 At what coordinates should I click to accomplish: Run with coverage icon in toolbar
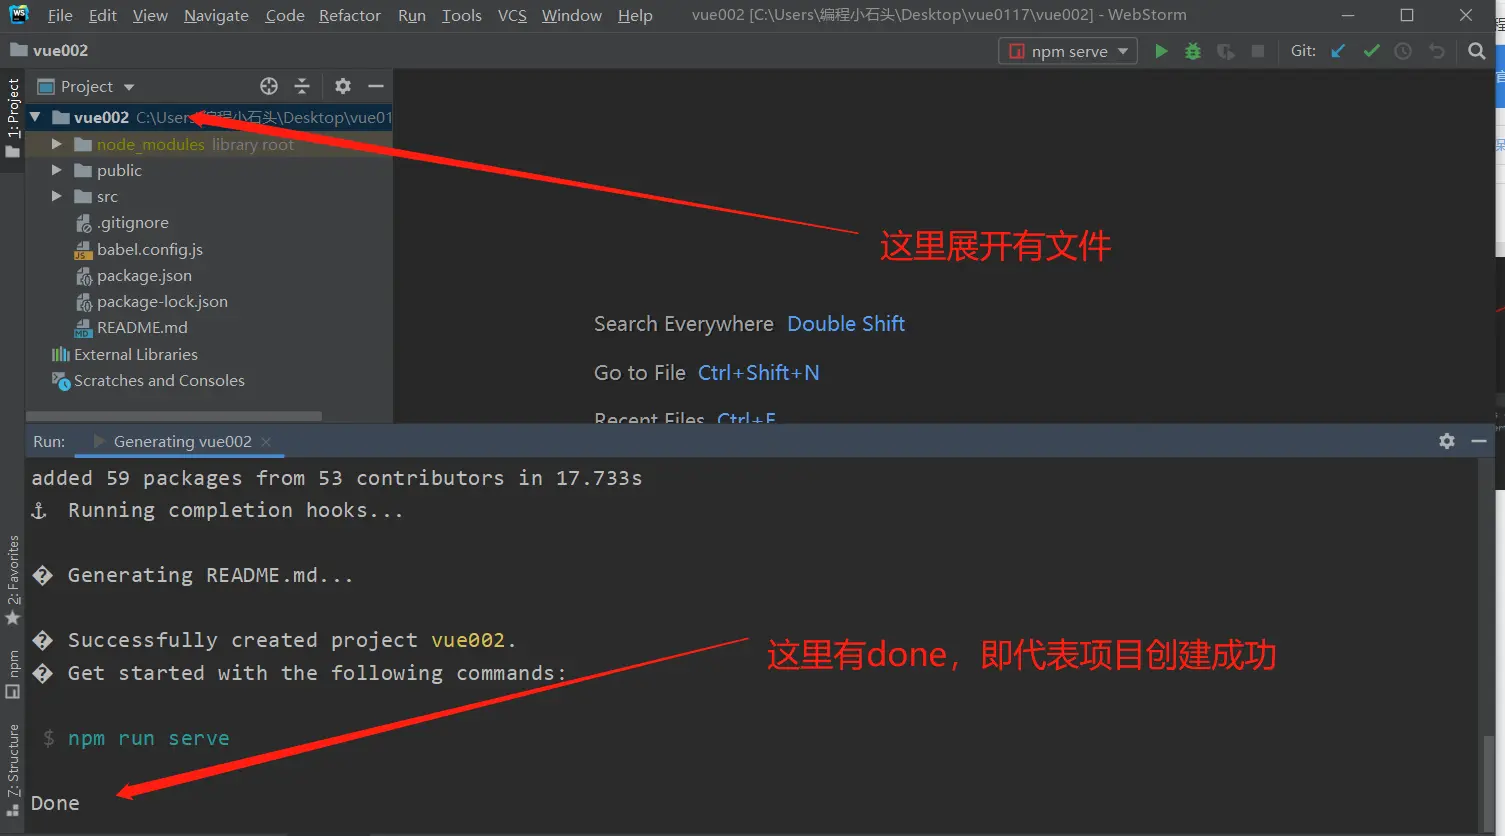[1226, 51]
